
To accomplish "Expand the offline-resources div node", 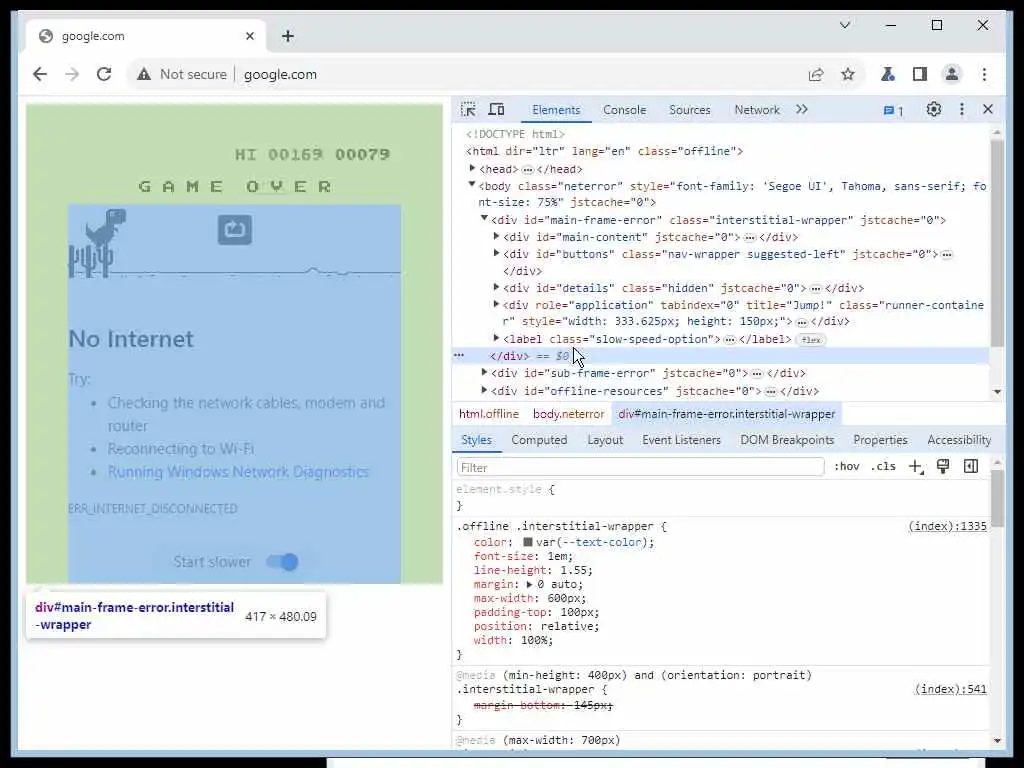I will pos(484,390).
